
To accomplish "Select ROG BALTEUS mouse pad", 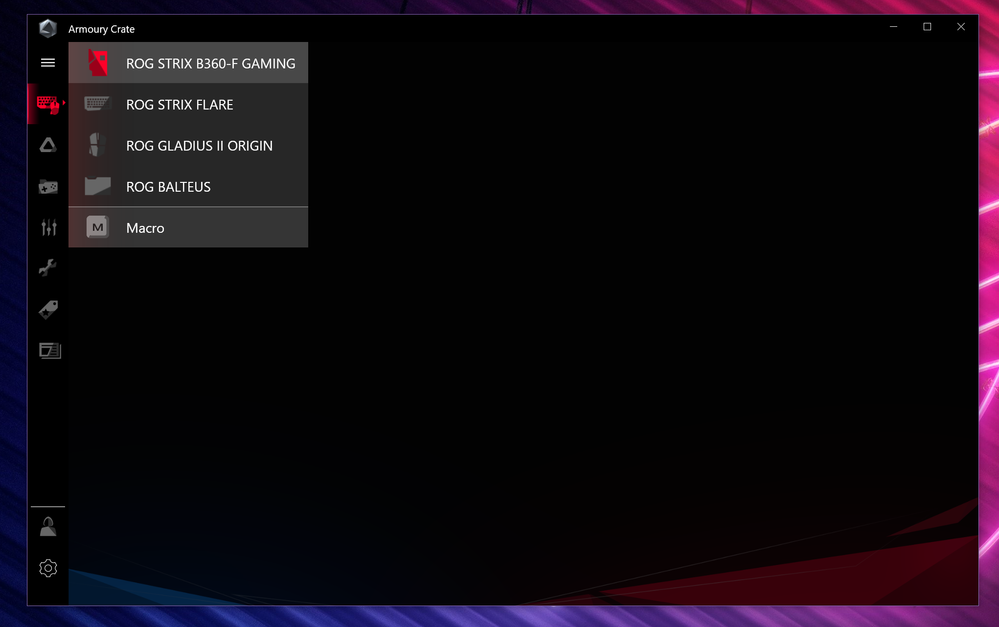I will (188, 186).
